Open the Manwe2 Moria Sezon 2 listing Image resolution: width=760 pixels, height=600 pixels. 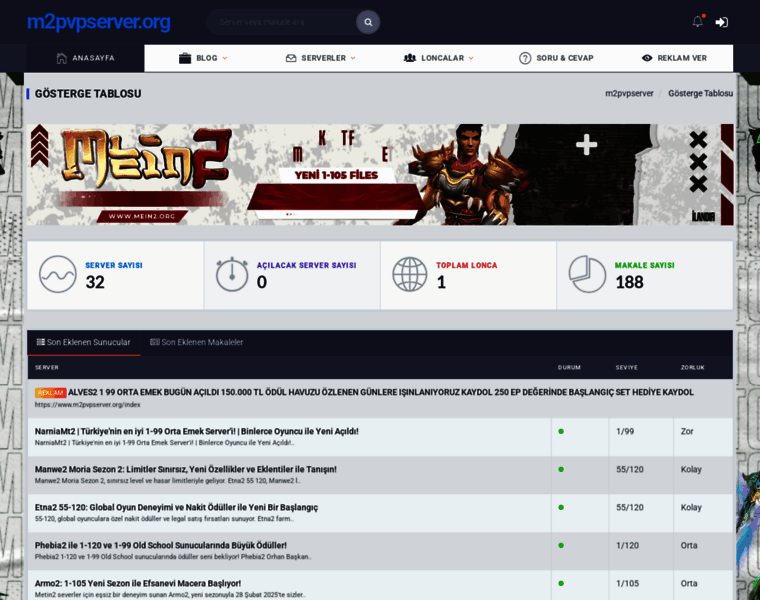186,469
